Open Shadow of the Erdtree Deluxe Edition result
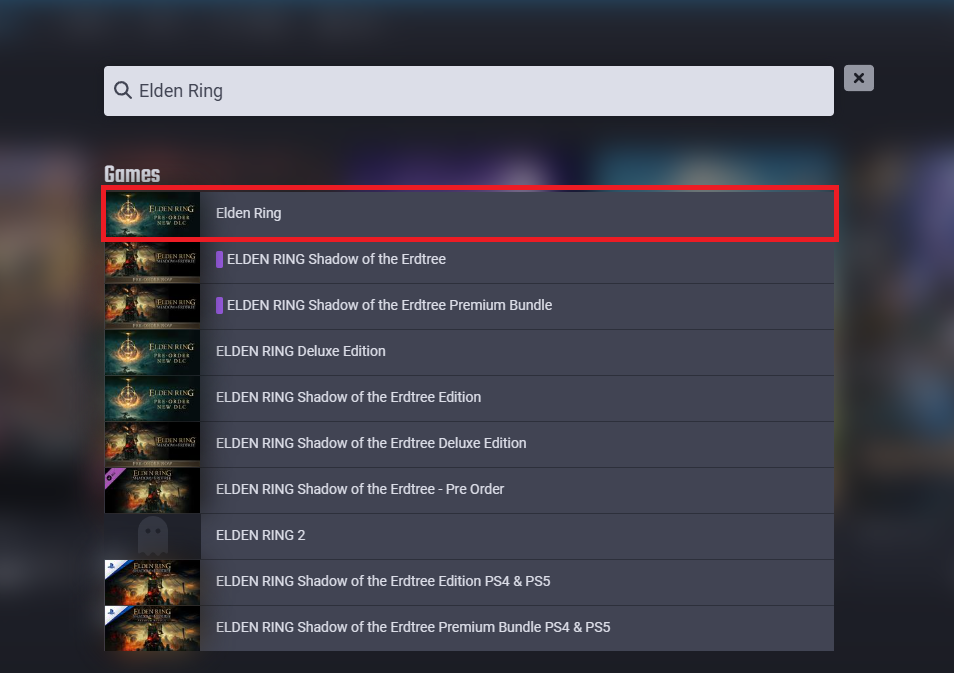 pyautogui.click(x=469, y=444)
